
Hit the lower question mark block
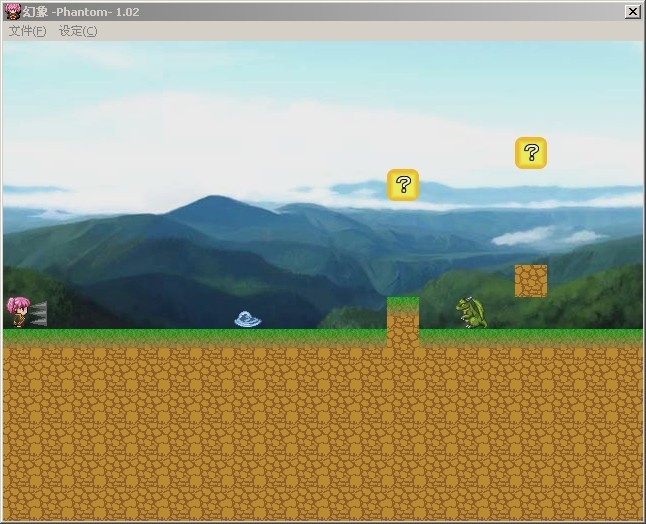(403, 185)
